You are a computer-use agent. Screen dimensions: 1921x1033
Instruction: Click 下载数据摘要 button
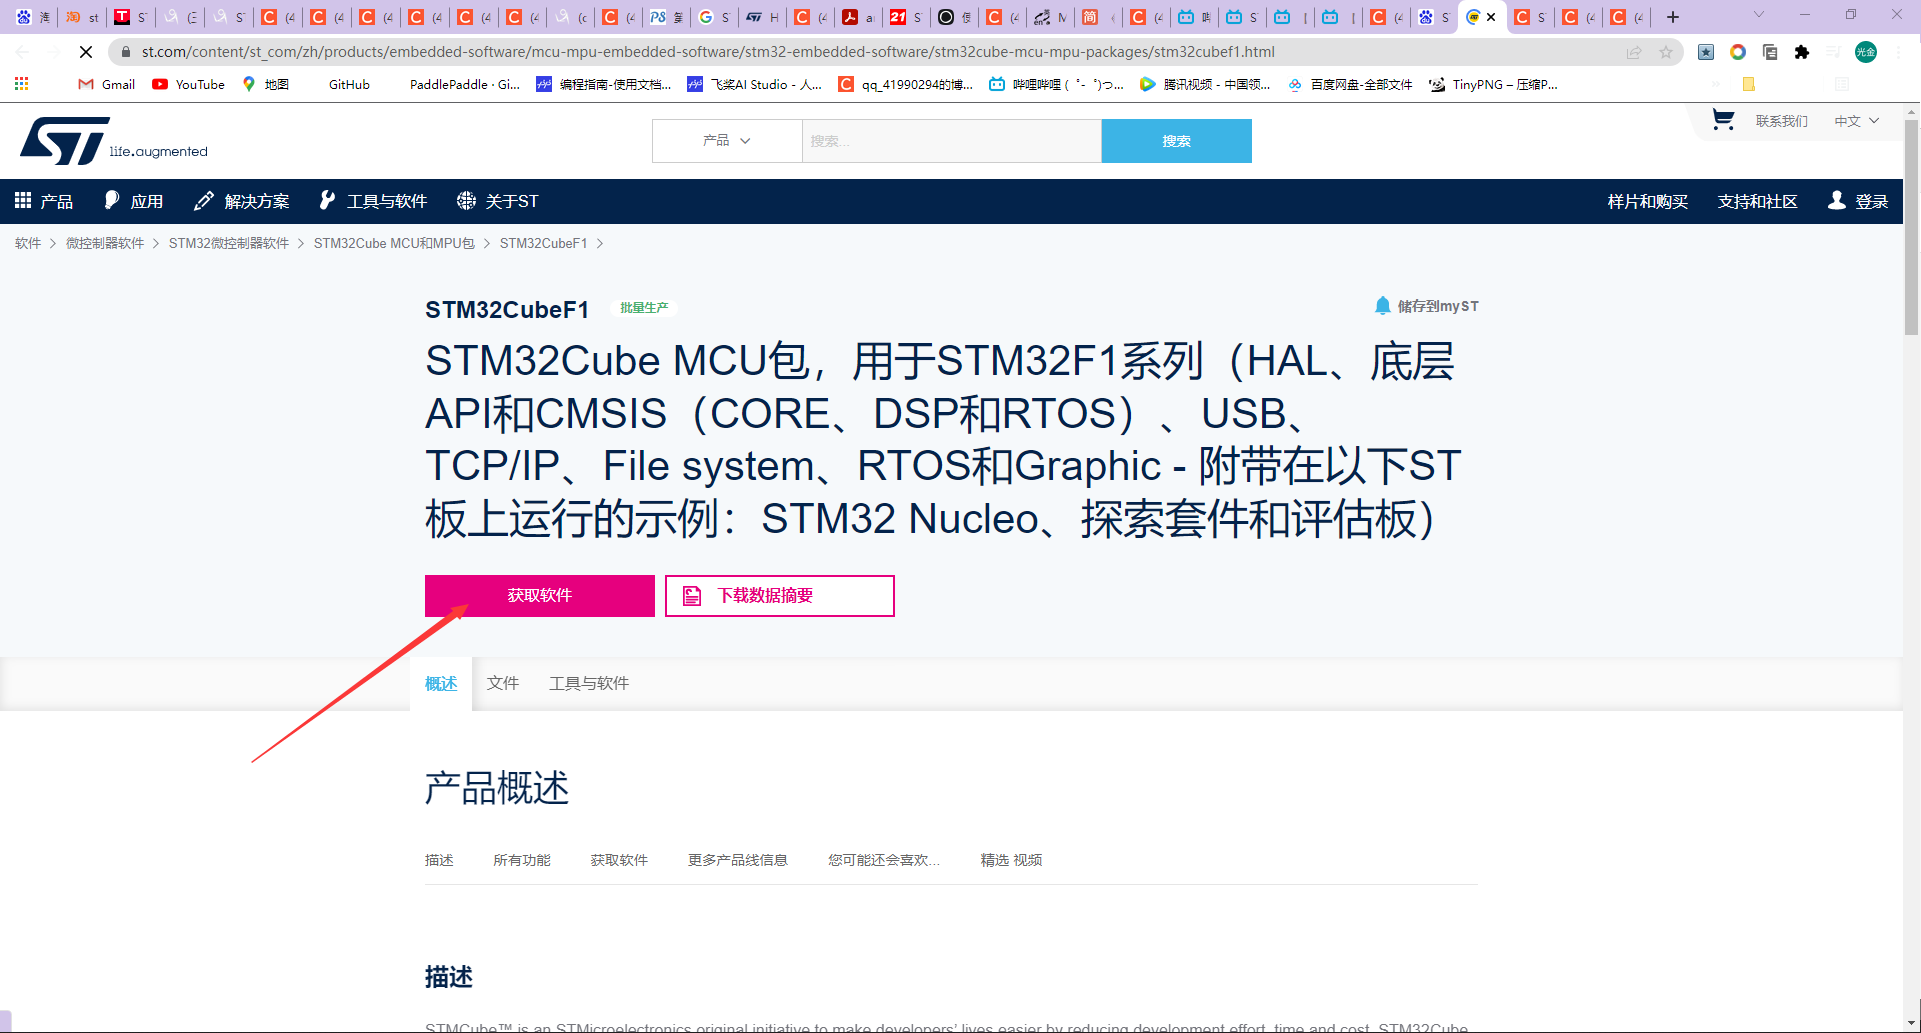coord(779,595)
